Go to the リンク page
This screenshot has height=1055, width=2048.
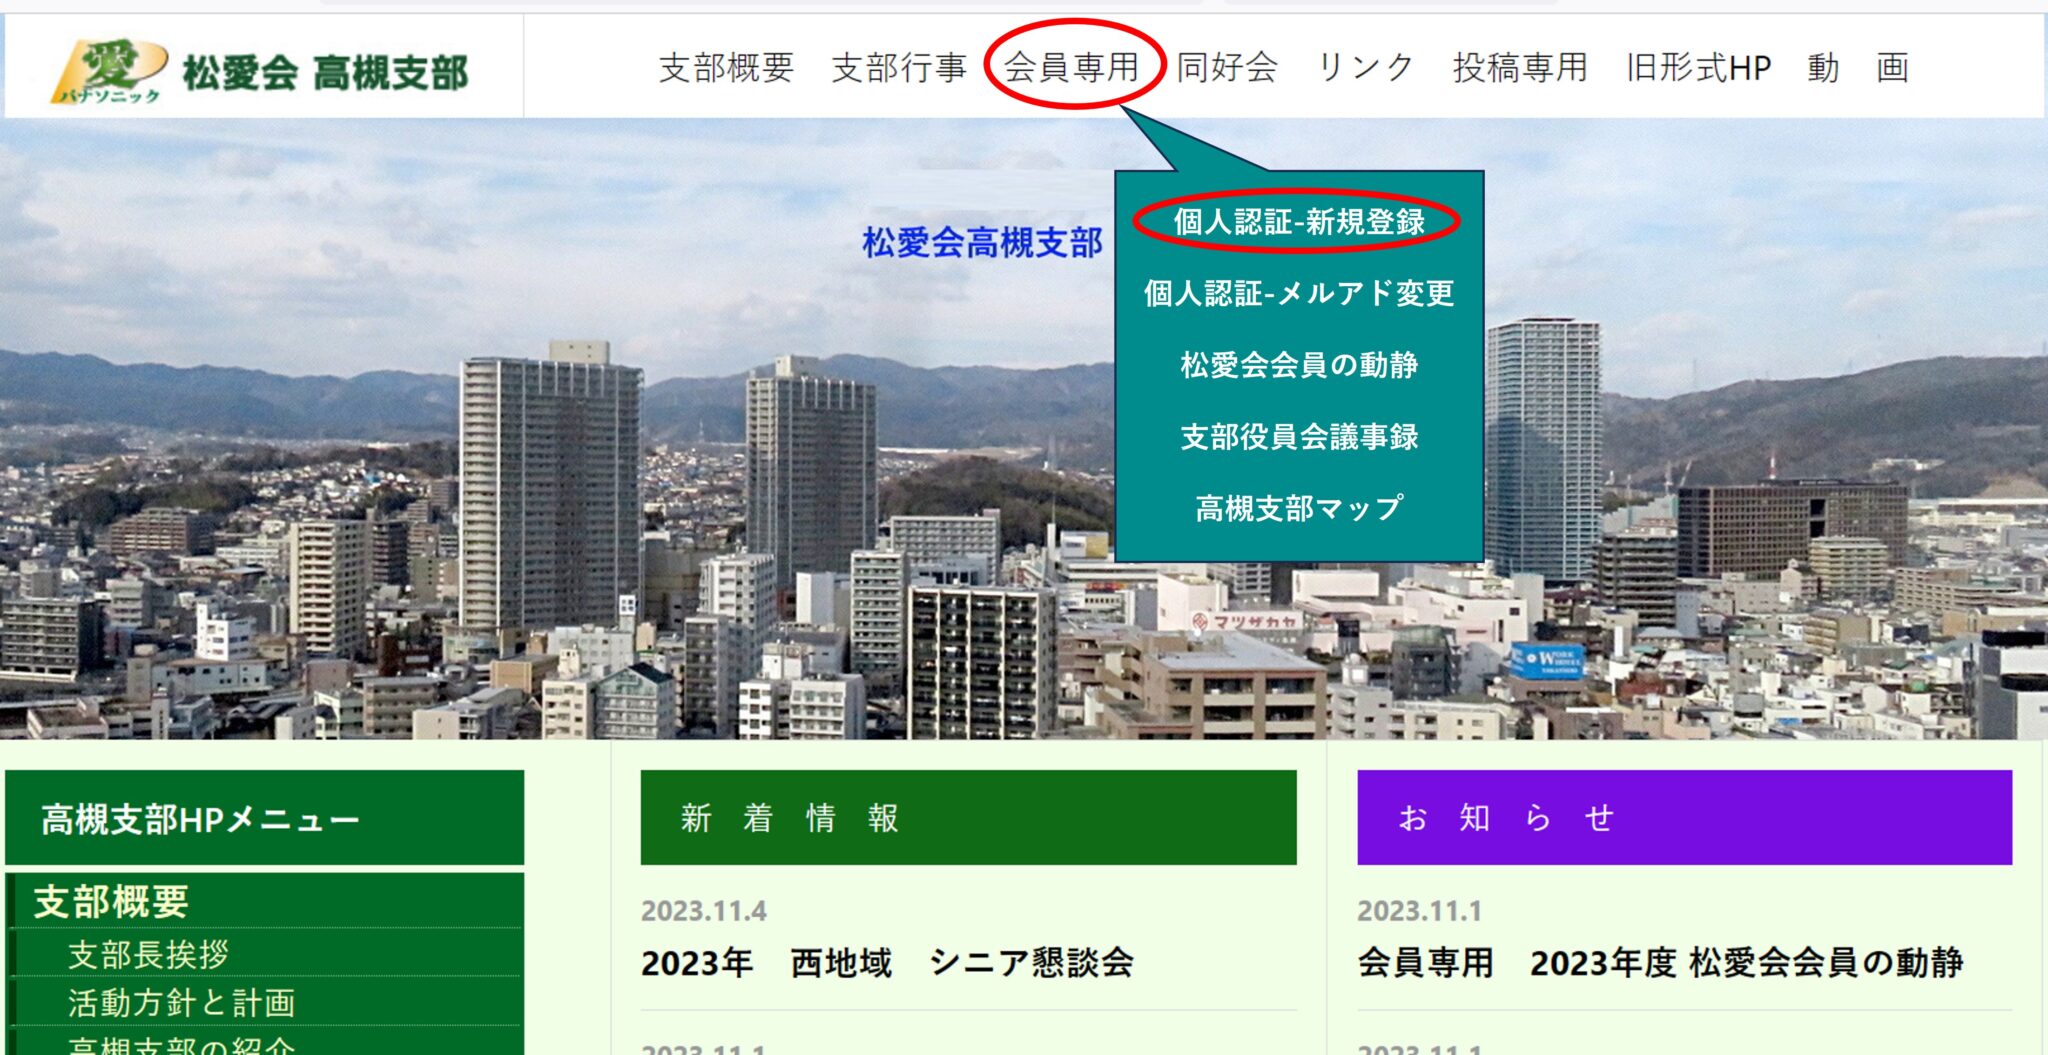point(1365,68)
